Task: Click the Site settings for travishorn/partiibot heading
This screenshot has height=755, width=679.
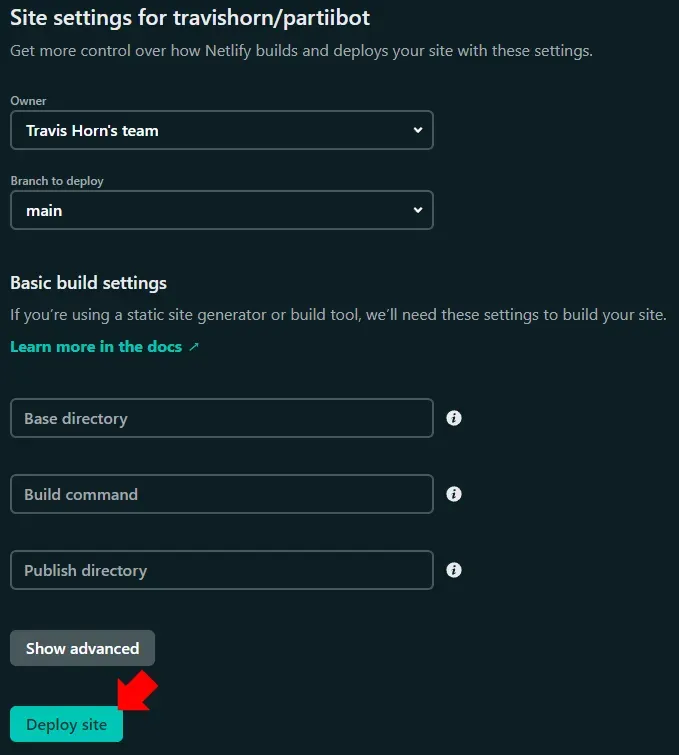Action: point(190,19)
